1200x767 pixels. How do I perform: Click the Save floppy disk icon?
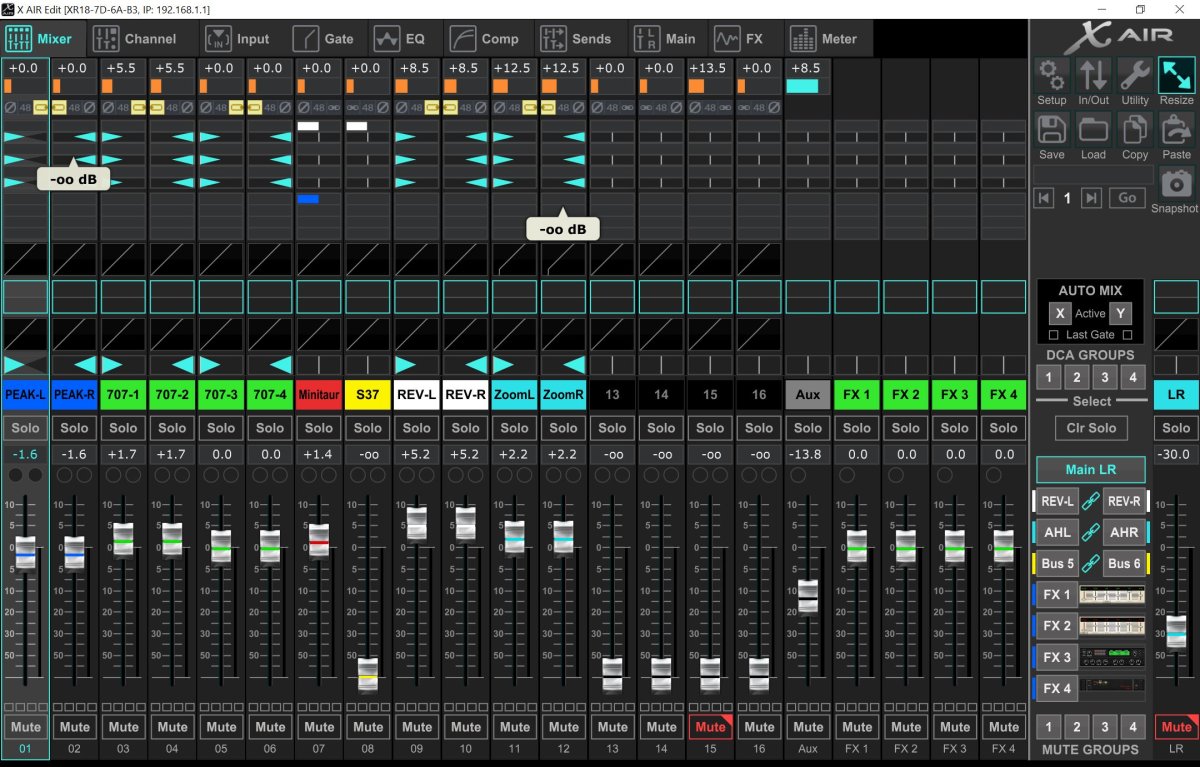tap(1051, 129)
